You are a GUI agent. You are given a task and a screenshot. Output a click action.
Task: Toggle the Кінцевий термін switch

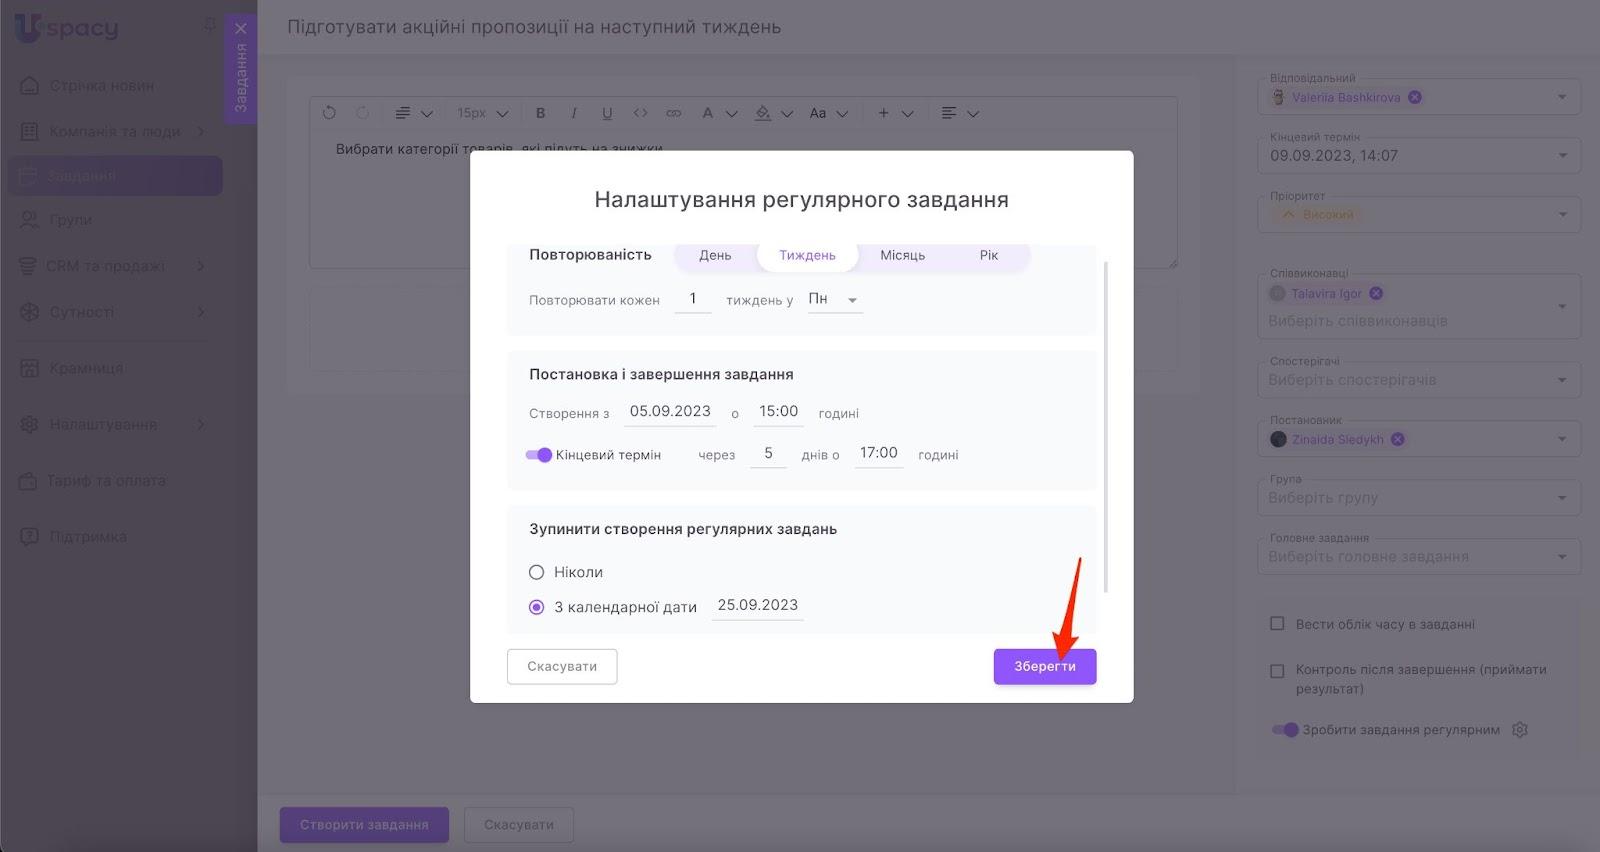click(539, 455)
